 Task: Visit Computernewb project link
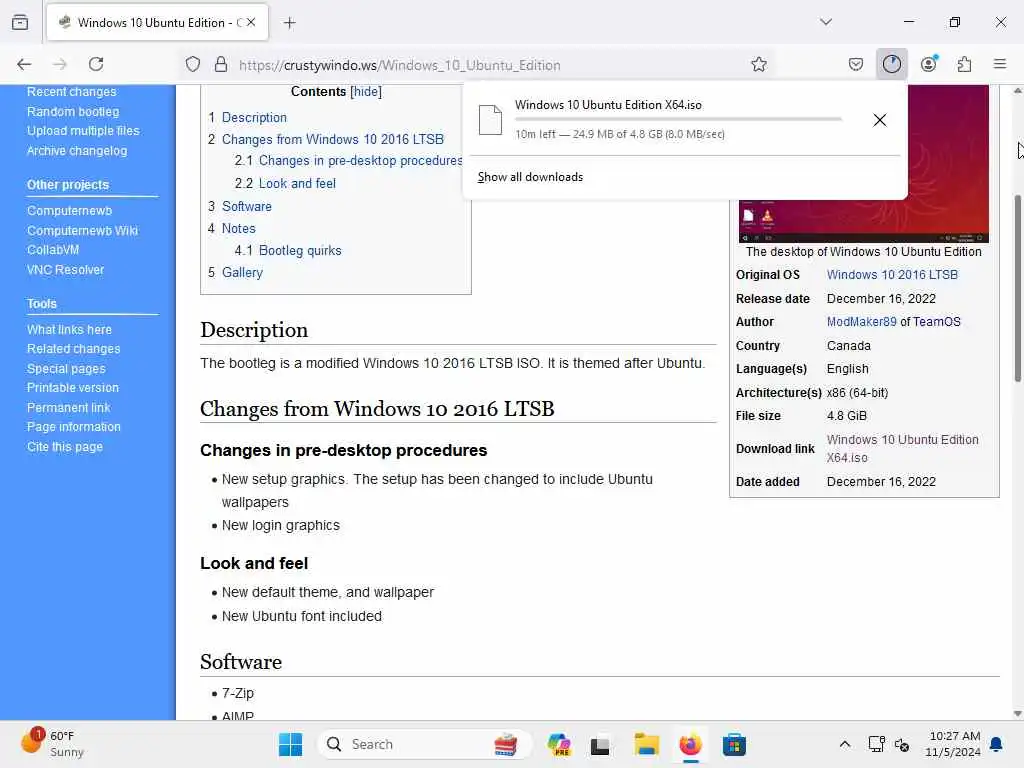point(69,211)
